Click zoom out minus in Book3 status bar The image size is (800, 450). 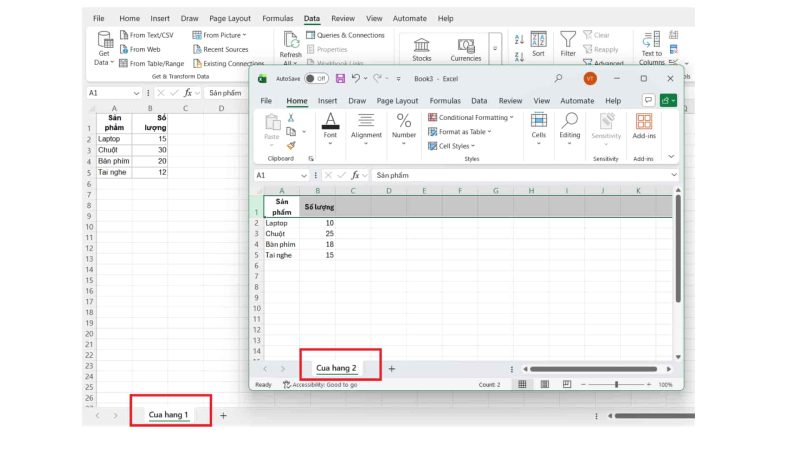pyautogui.click(x=583, y=384)
